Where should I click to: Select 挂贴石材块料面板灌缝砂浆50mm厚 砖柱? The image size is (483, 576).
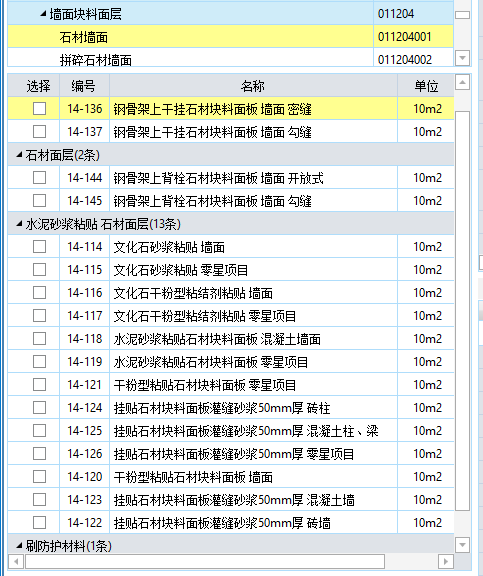(x=222, y=408)
